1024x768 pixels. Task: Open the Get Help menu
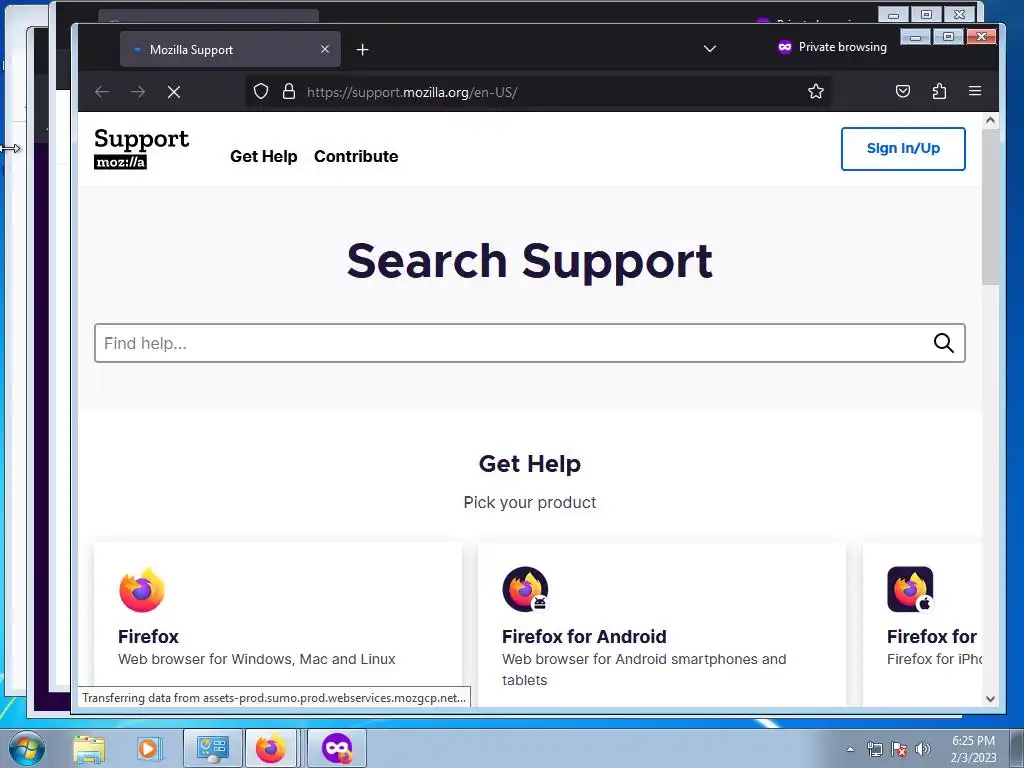pyautogui.click(x=264, y=157)
